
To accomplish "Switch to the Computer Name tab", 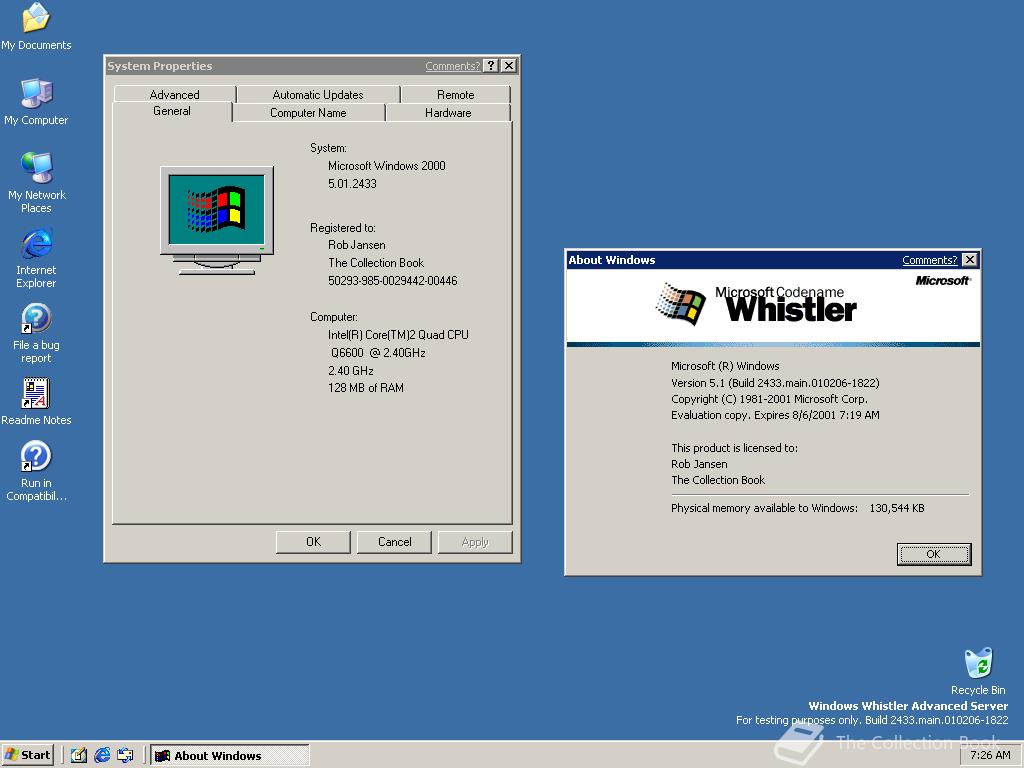I will [307, 113].
